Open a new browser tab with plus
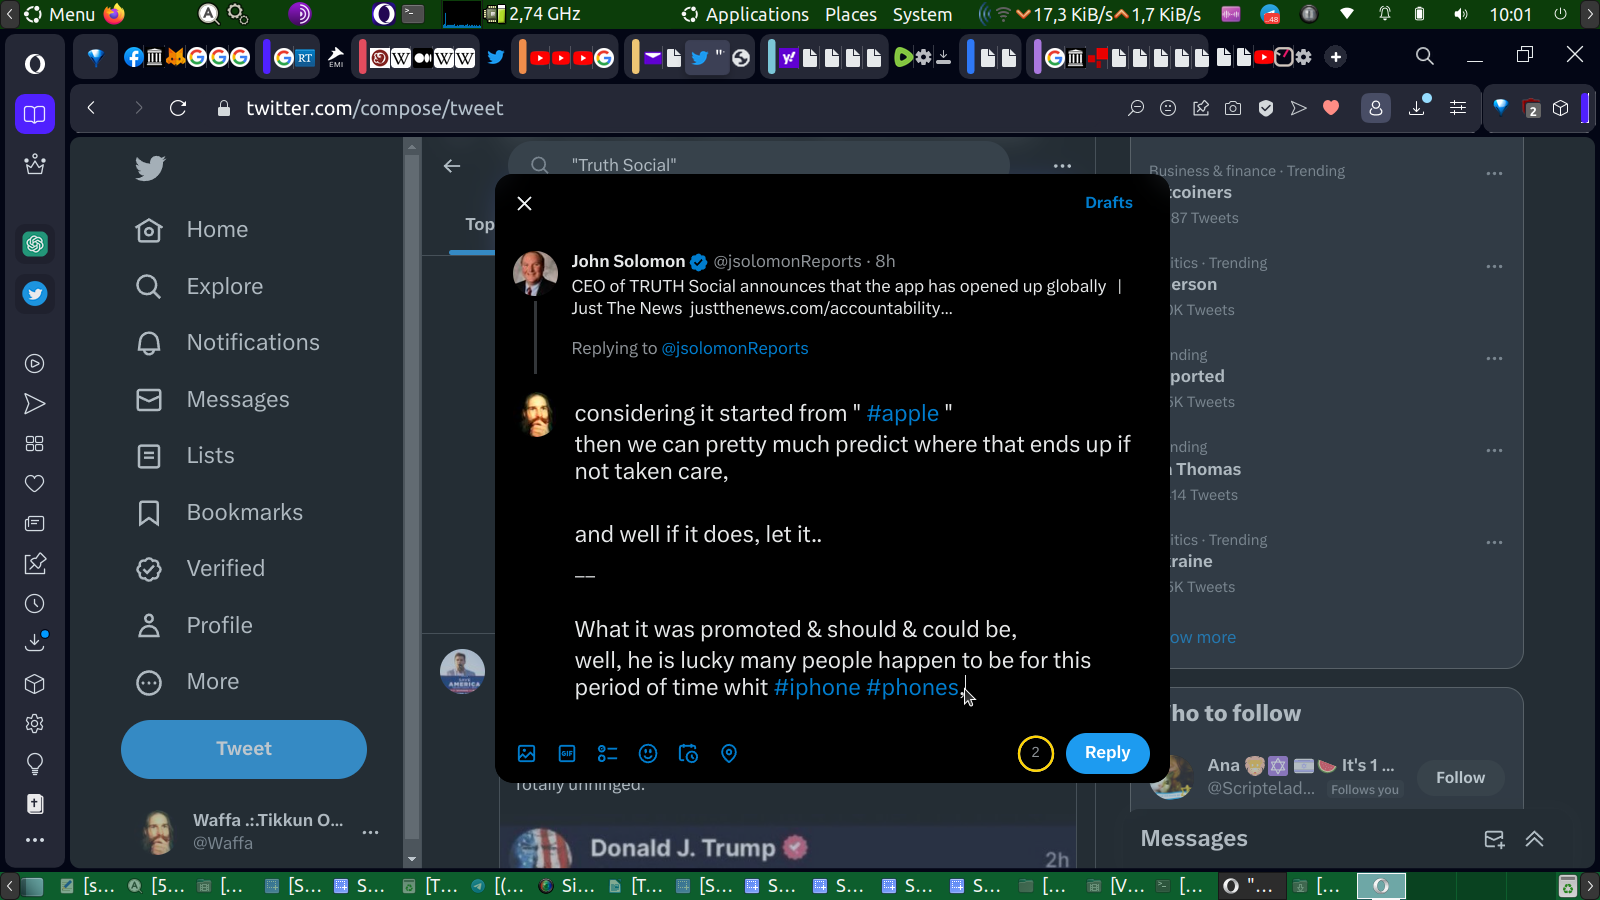1600x900 pixels. point(1336,57)
